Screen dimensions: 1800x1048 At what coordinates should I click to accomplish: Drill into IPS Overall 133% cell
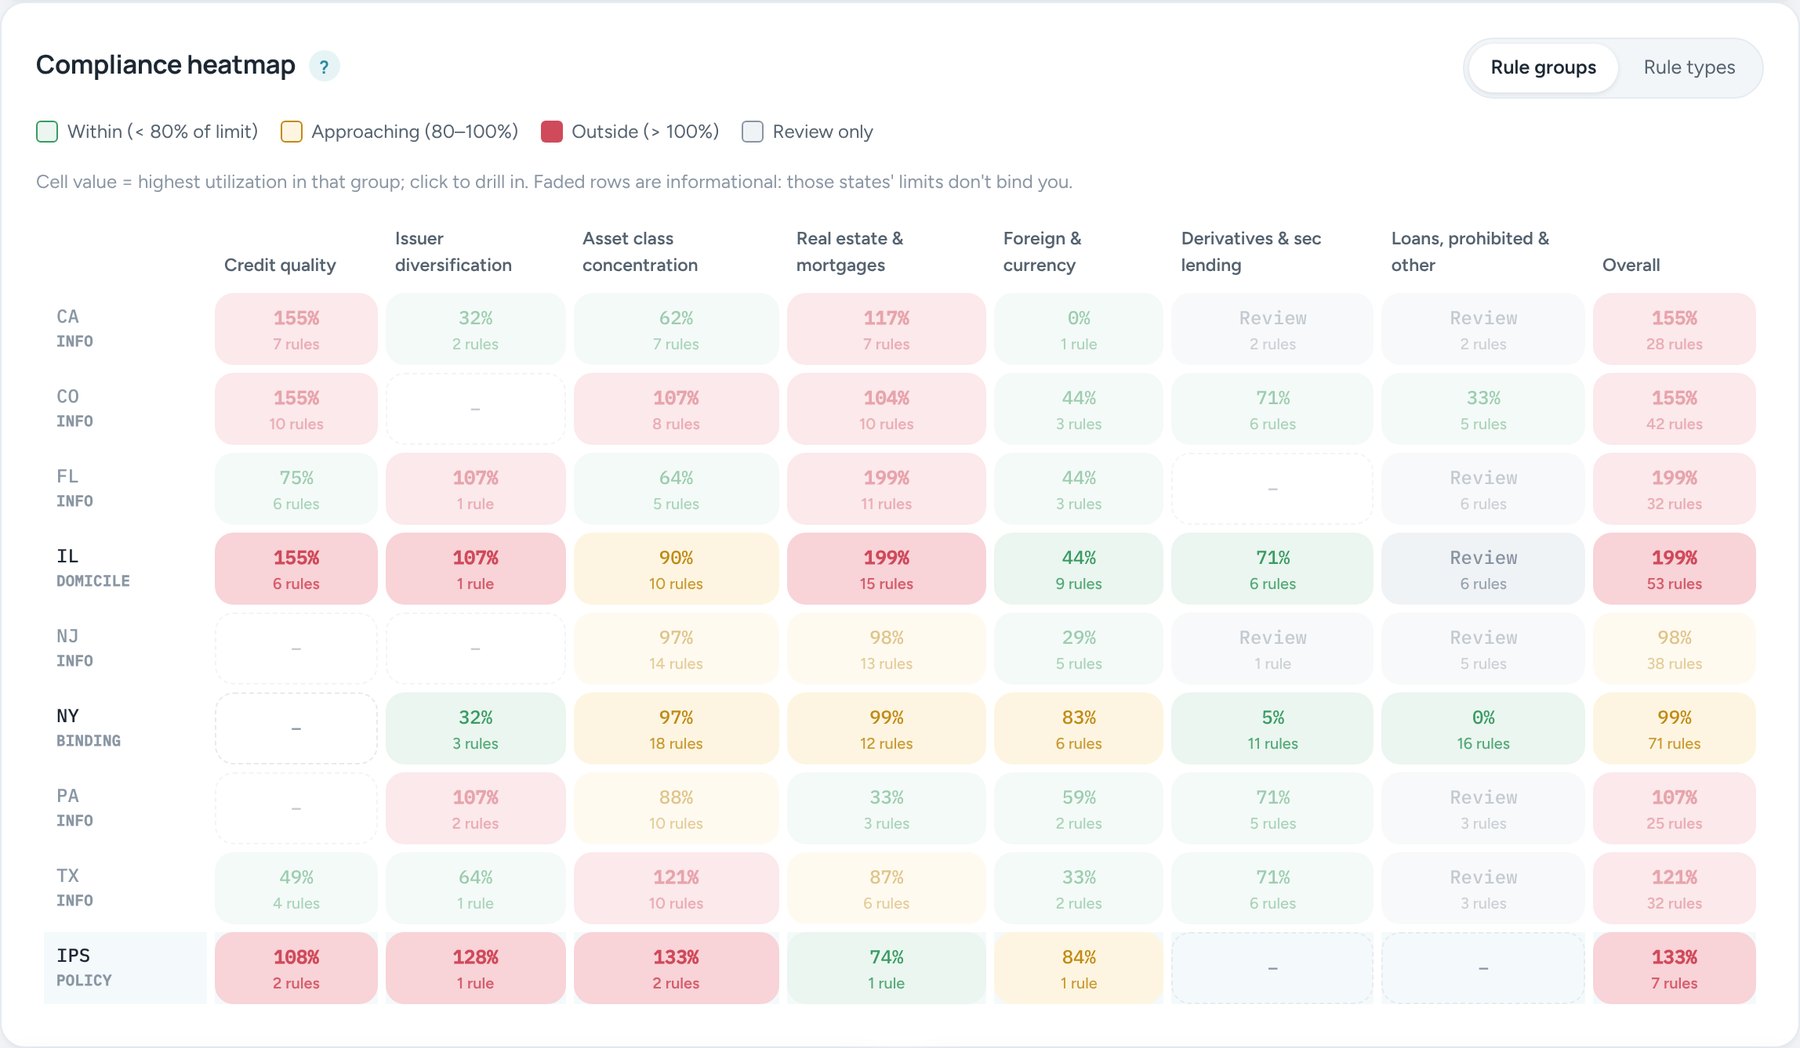[1674, 968]
